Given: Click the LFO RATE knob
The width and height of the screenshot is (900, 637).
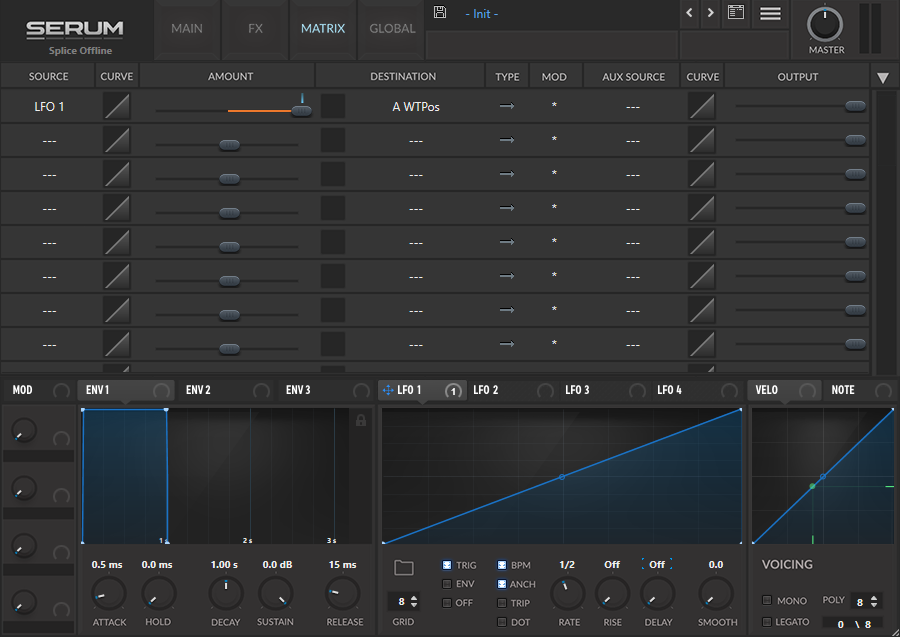Looking at the screenshot, I should coord(568,593).
